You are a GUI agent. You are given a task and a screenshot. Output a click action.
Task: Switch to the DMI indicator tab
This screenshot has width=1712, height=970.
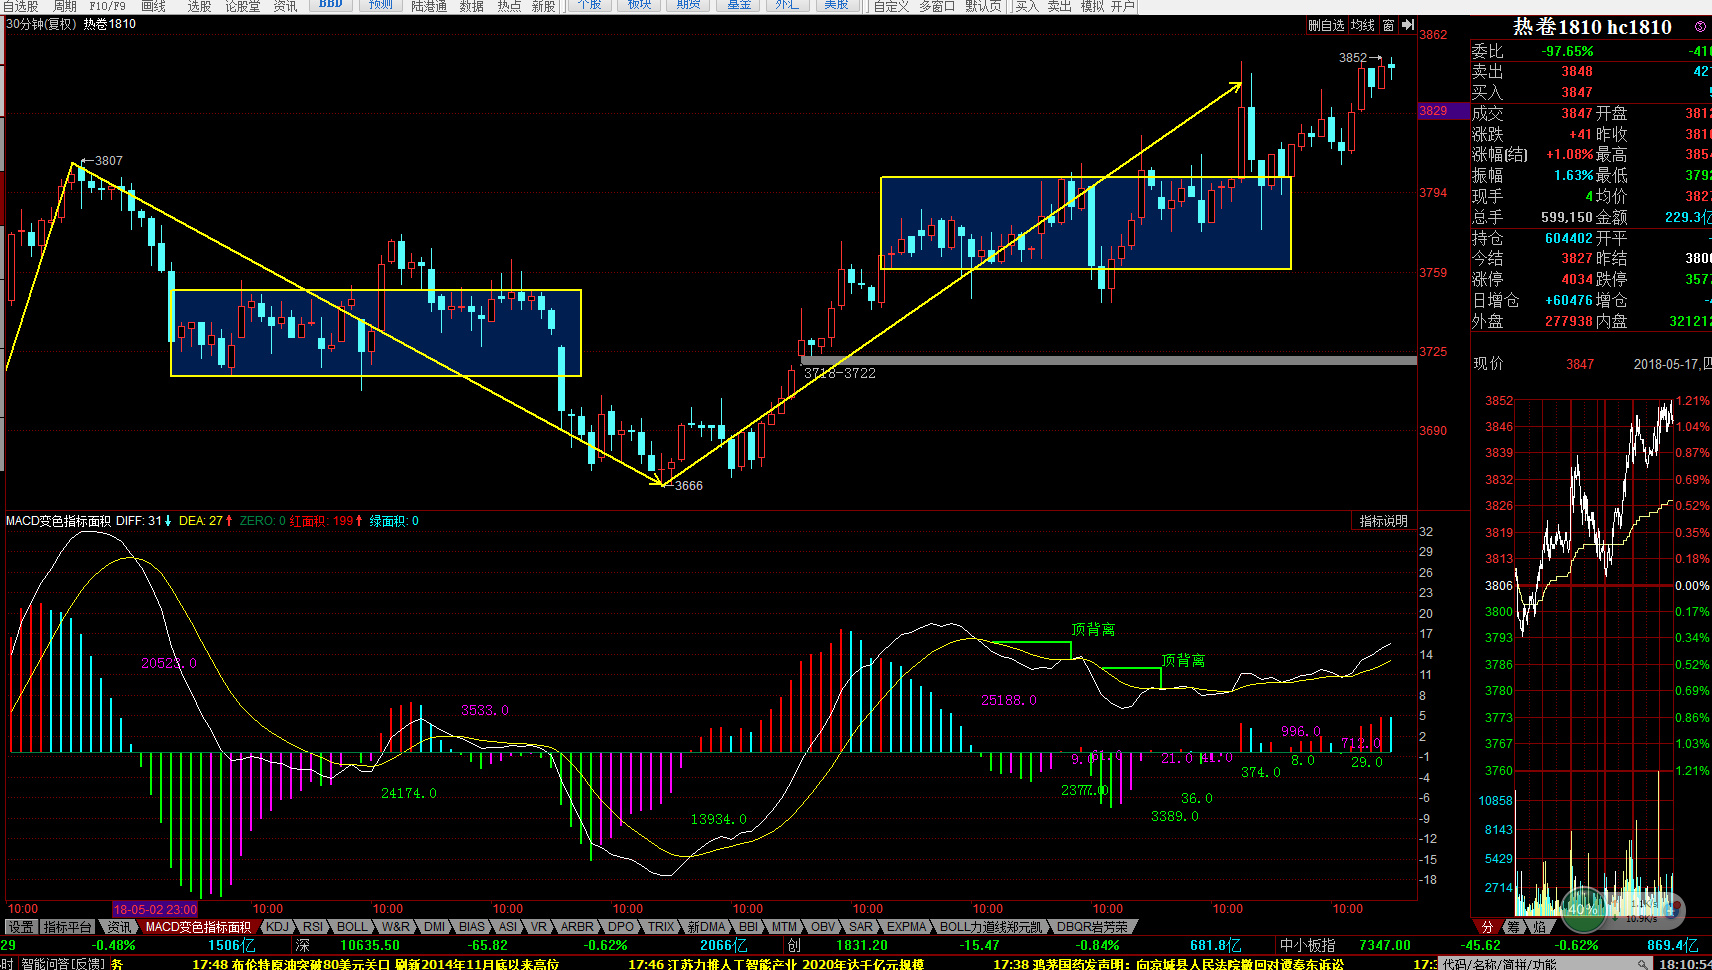tap(434, 927)
